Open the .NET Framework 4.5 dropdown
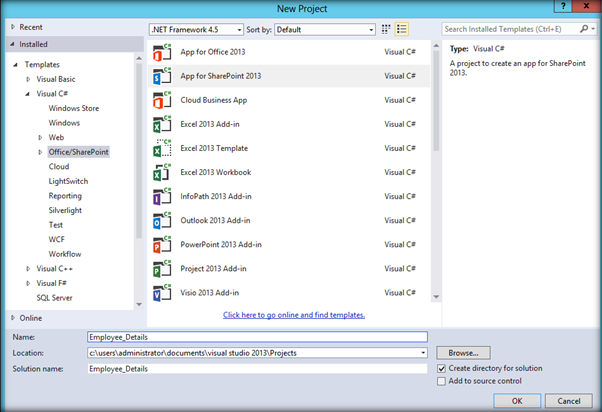This screenshot has width=602, height=412. click(x=196, y=30)
